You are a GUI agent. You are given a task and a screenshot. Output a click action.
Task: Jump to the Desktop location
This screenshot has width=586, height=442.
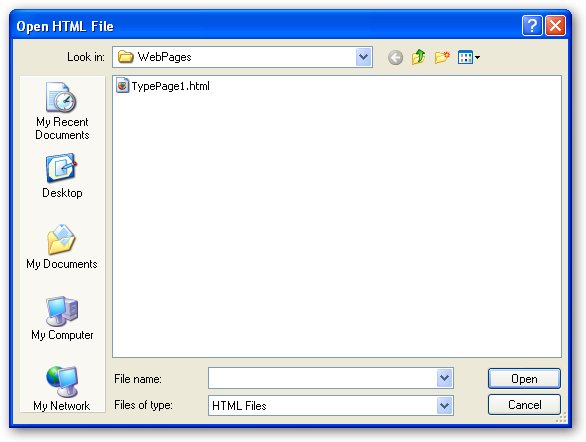[x=62, y=176]
